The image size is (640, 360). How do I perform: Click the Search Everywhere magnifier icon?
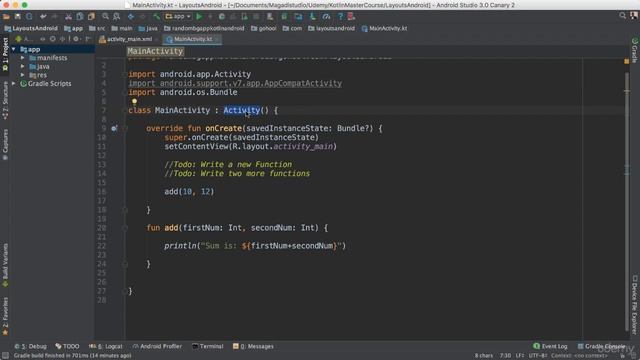tap(622, 16)
